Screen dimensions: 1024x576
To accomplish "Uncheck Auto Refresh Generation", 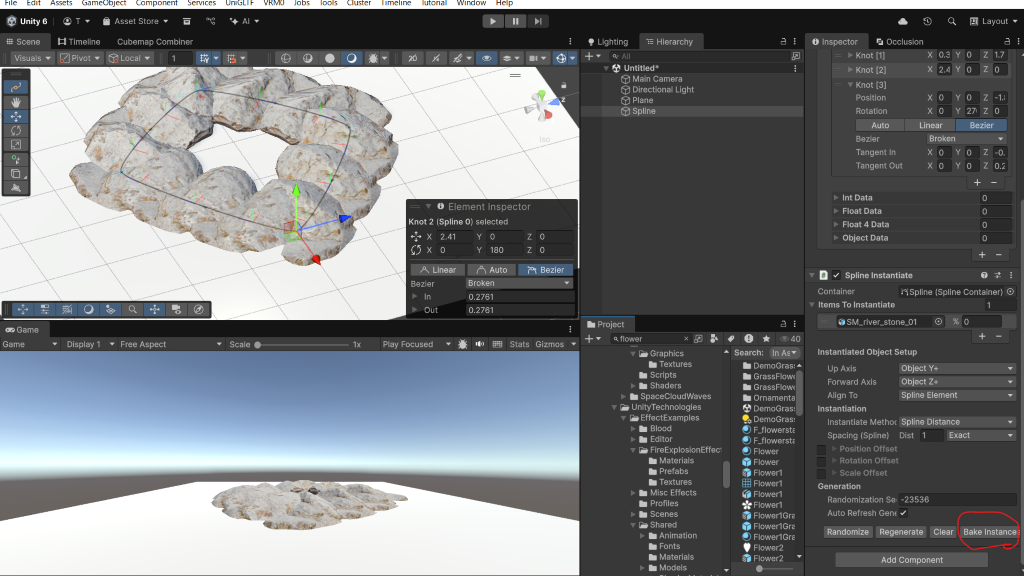I will pyautogui.click(x=903, y=512).
